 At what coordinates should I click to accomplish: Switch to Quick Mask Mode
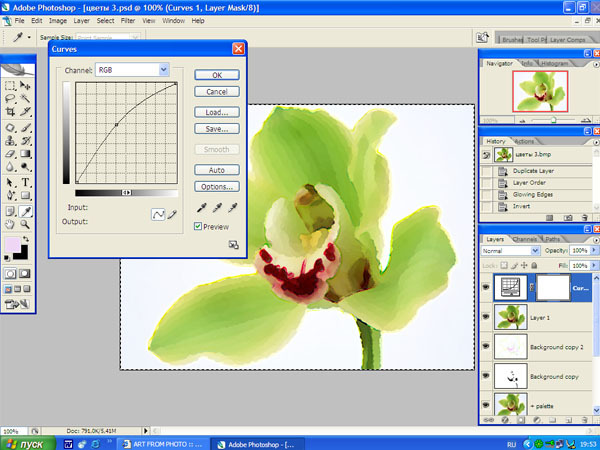click(25, 274)
